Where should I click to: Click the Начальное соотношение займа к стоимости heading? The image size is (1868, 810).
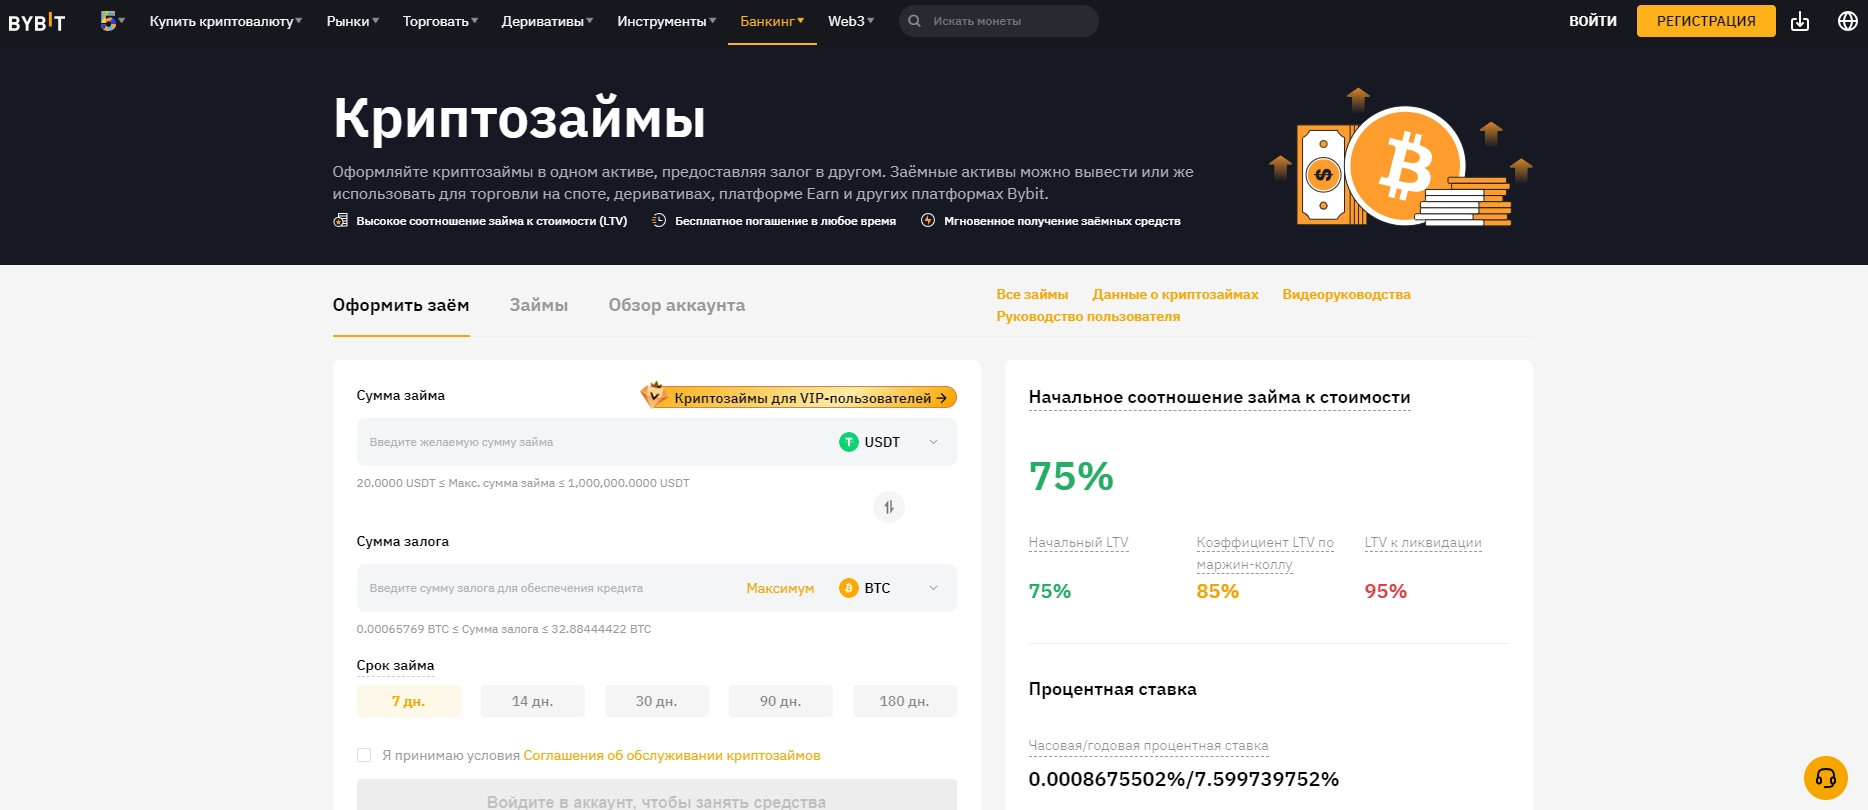point(1219,397)
